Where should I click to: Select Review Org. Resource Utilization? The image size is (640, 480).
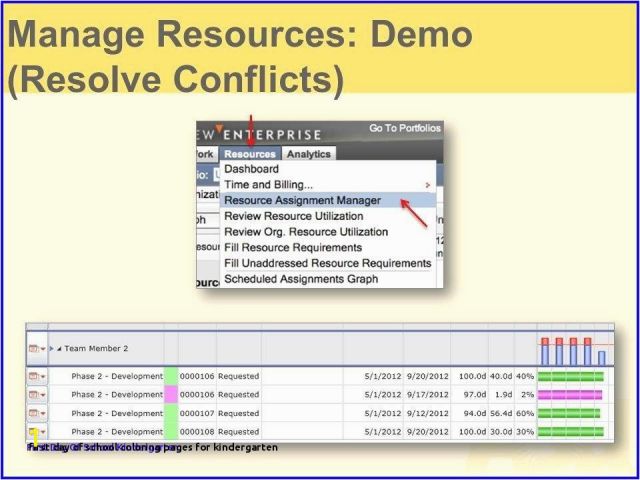point(306,232)
